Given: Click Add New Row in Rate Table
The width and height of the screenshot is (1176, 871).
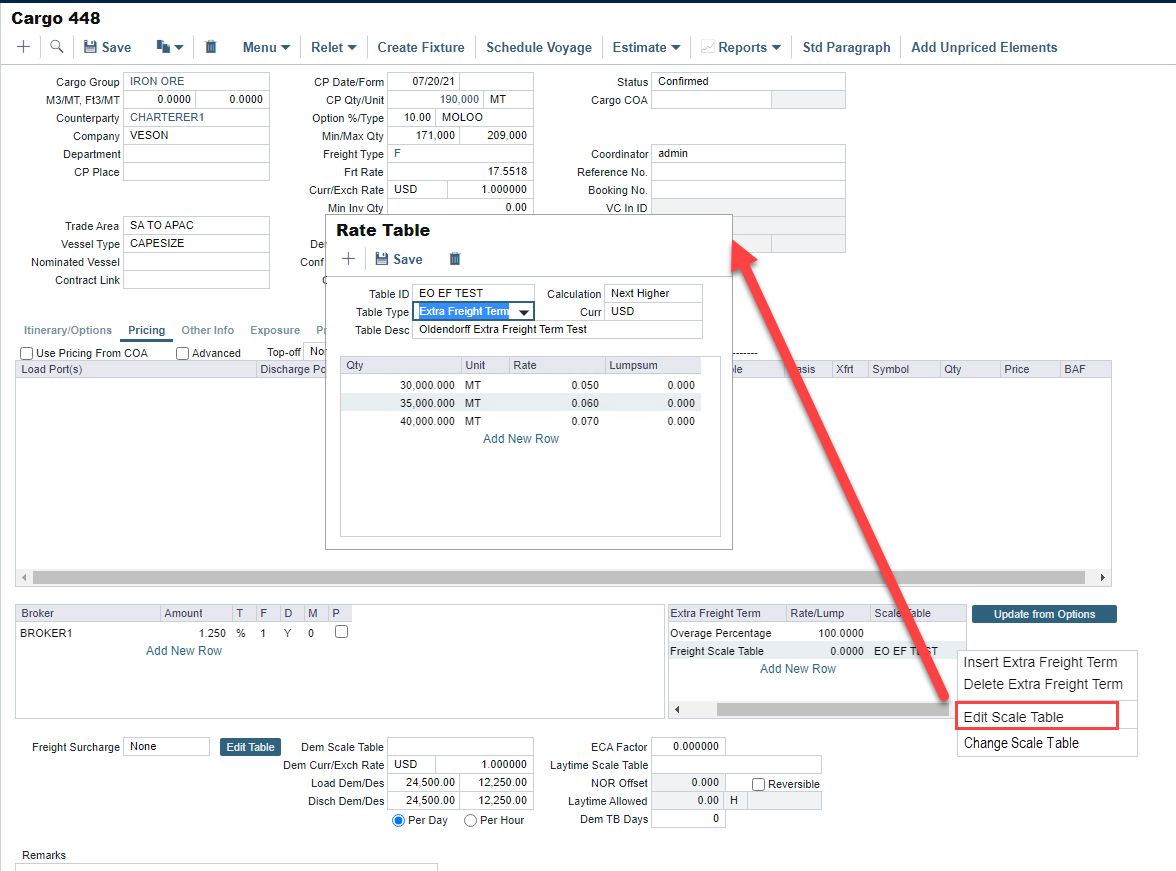Looking at the screenshot, I should [x=521, y=439].
